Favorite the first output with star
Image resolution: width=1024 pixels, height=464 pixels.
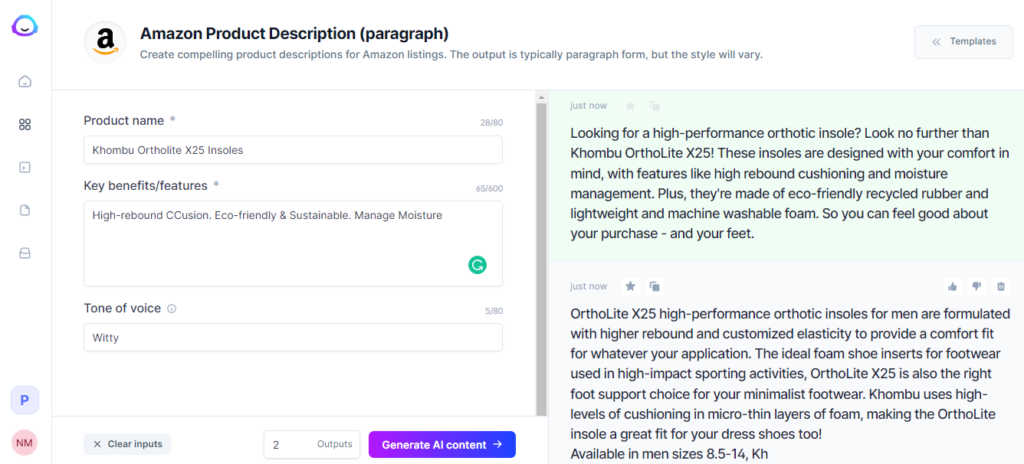(x=630, y=106)
